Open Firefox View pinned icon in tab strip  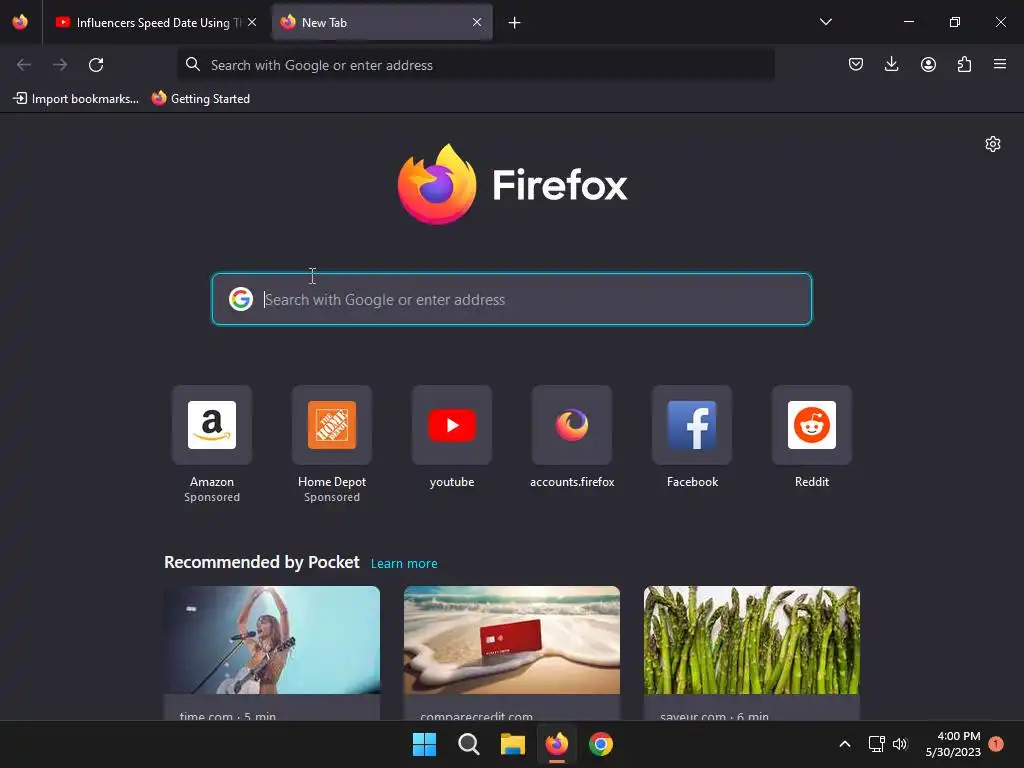coord(20,22)
